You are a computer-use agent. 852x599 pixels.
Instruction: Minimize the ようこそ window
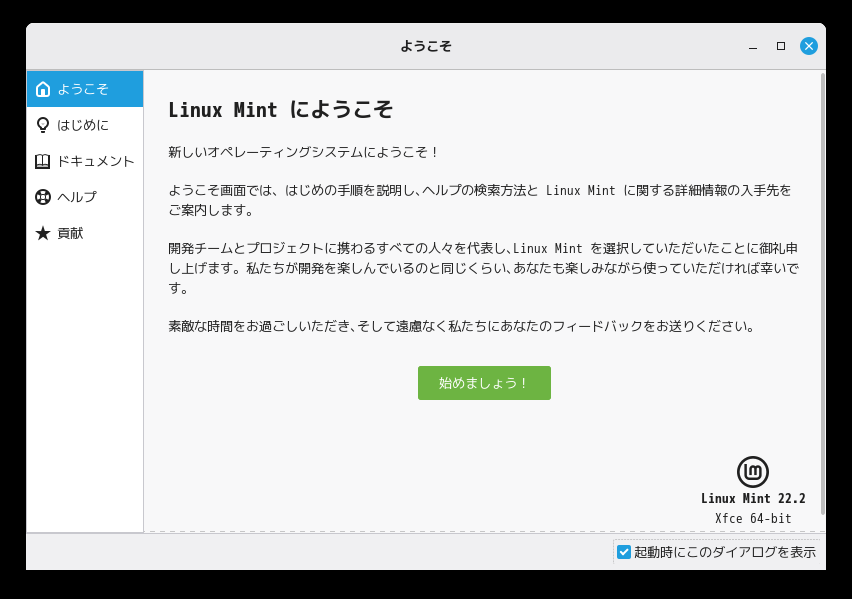pos(753,47)
